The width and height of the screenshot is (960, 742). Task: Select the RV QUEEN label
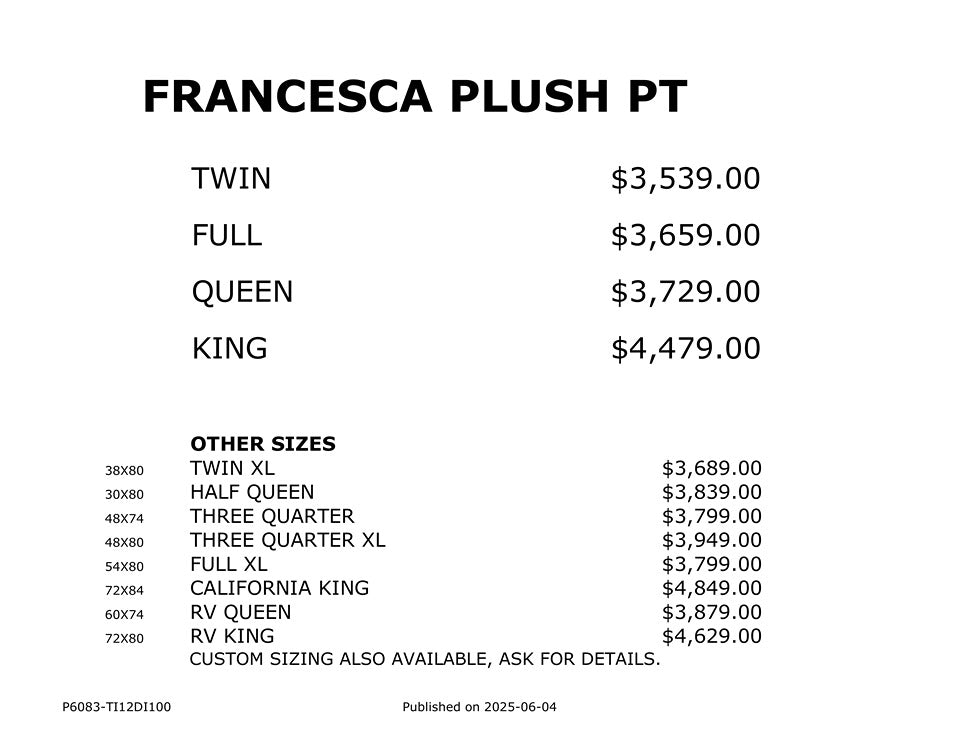pyautogui.click(x=241, y=612)
